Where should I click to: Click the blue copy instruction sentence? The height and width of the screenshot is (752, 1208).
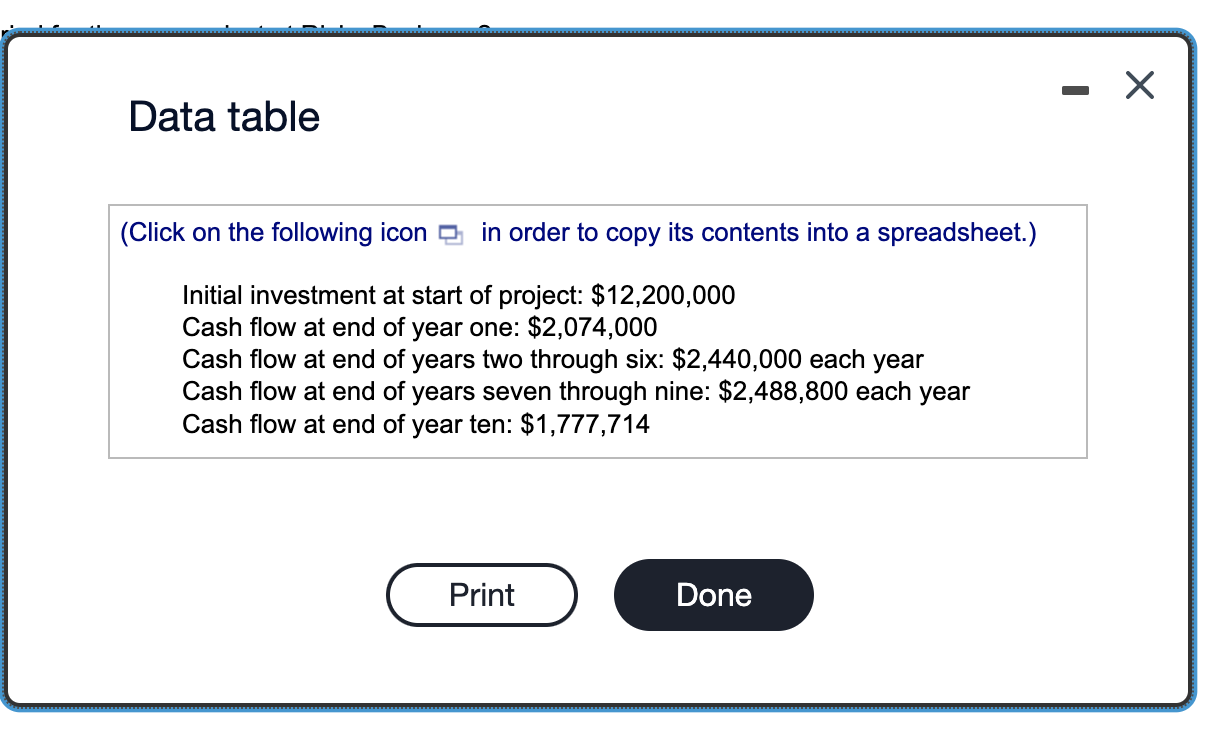580,233
